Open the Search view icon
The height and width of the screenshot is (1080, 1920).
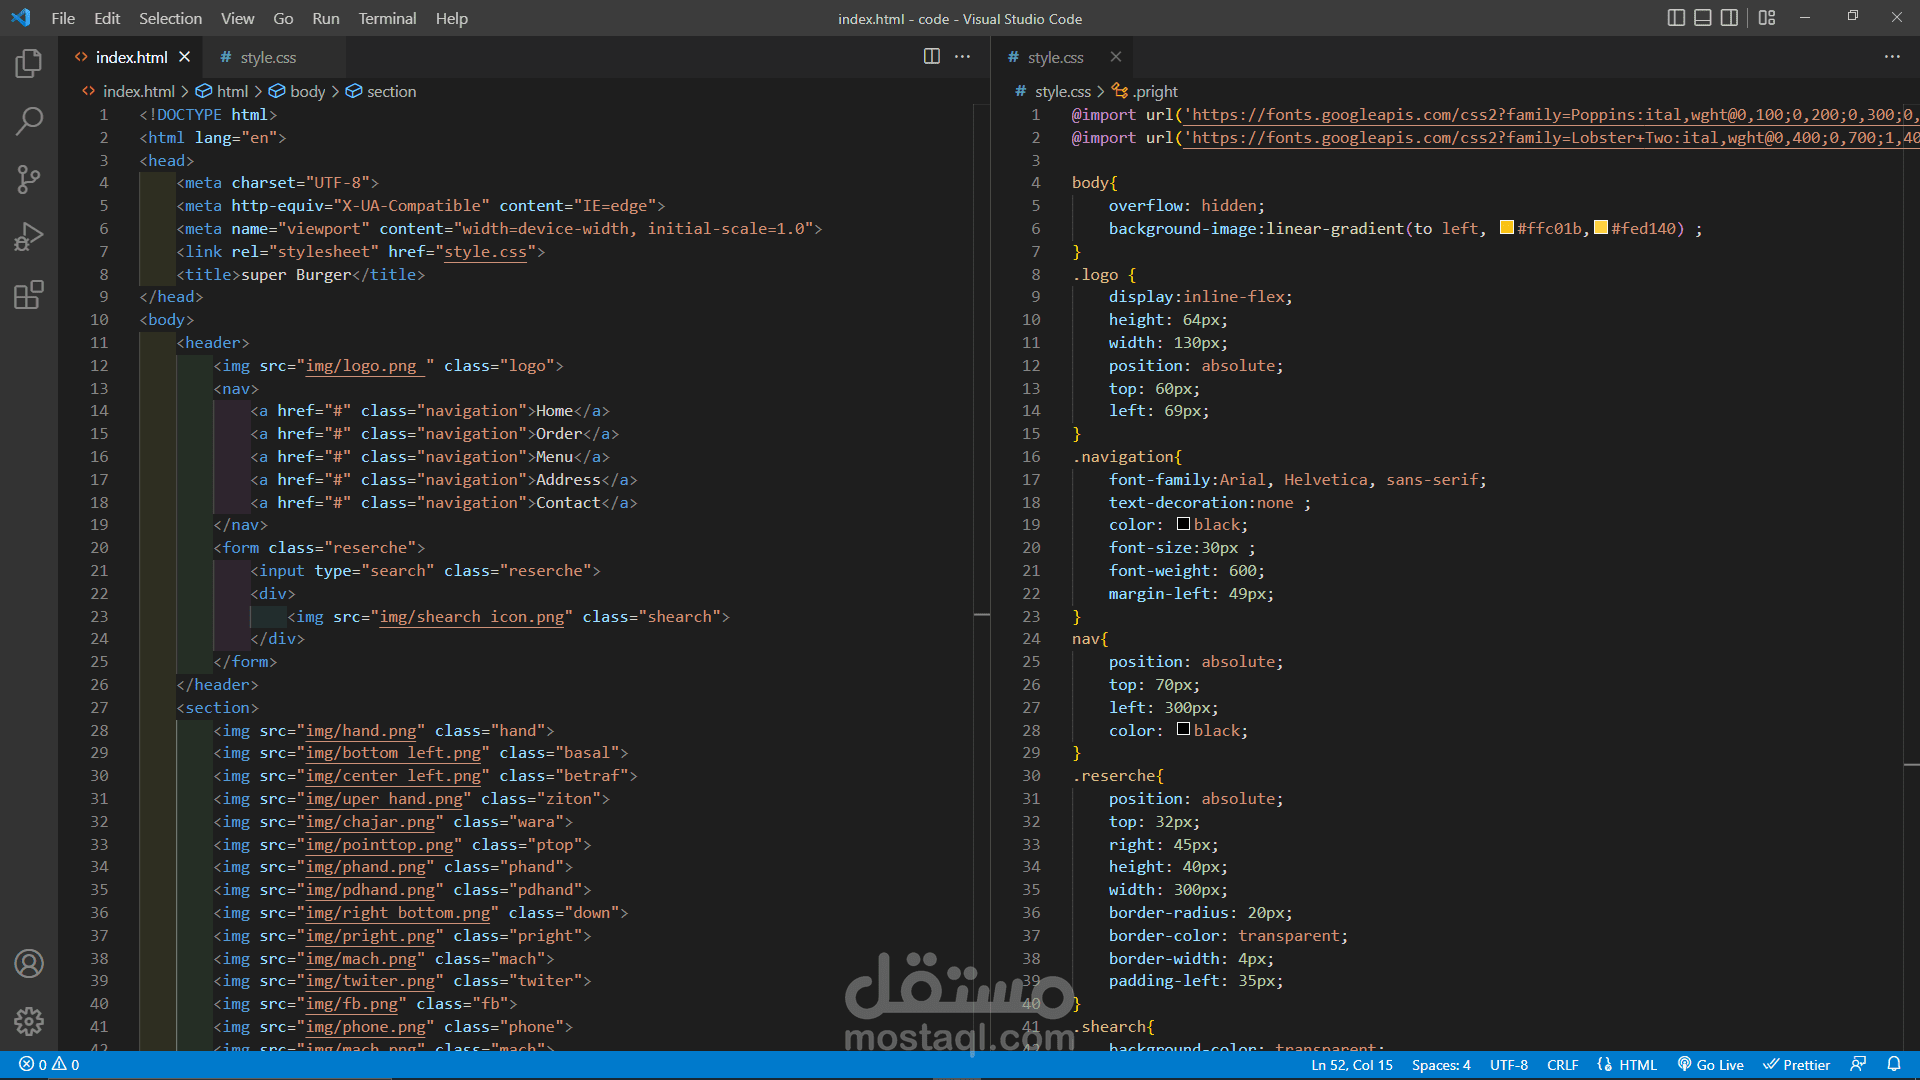click(29, 122)
